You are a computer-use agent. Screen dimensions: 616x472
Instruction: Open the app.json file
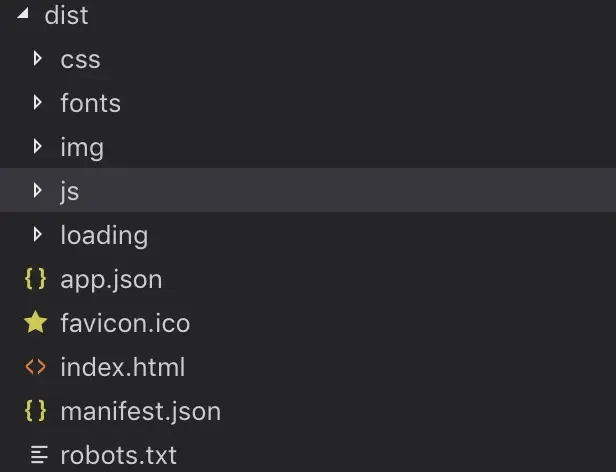click(111, 280)
